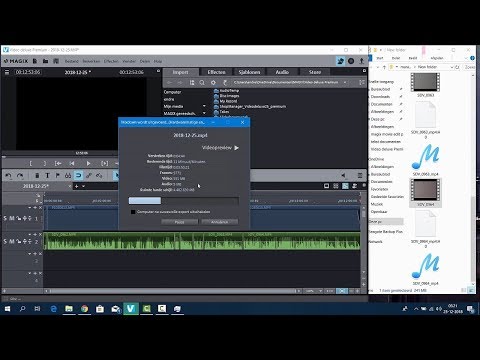
Task: Switch to Import tab in media pool
Action: tap(181, 72)
